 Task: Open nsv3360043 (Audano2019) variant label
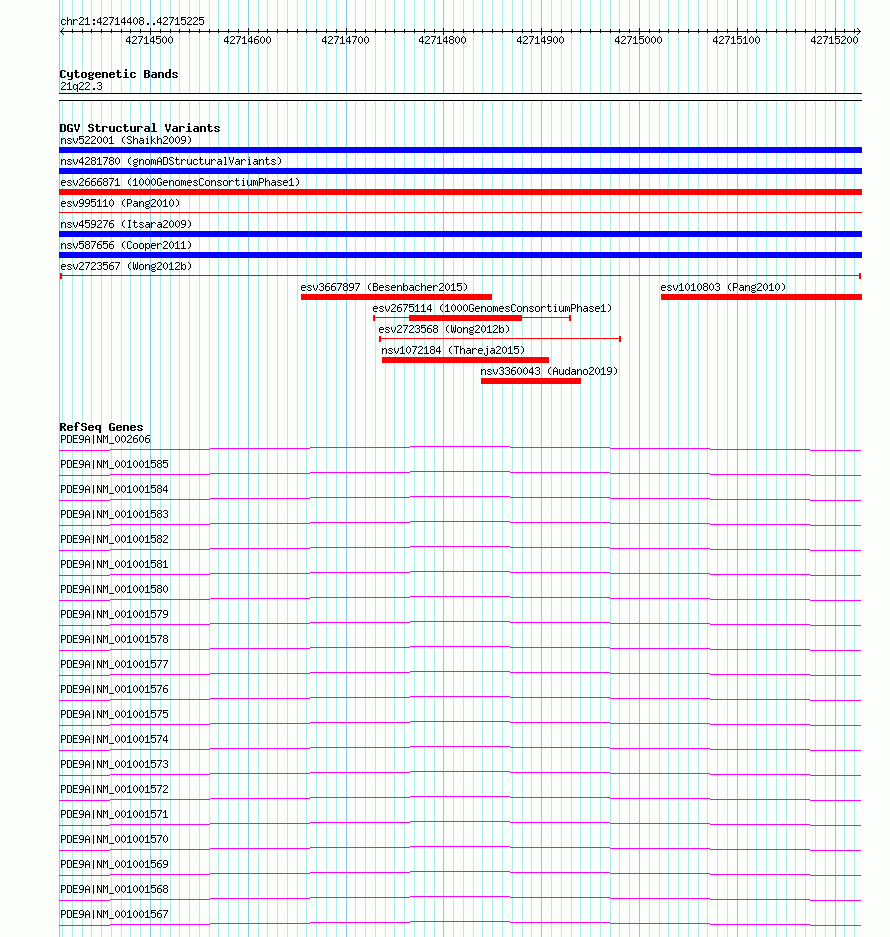point(549,371)
